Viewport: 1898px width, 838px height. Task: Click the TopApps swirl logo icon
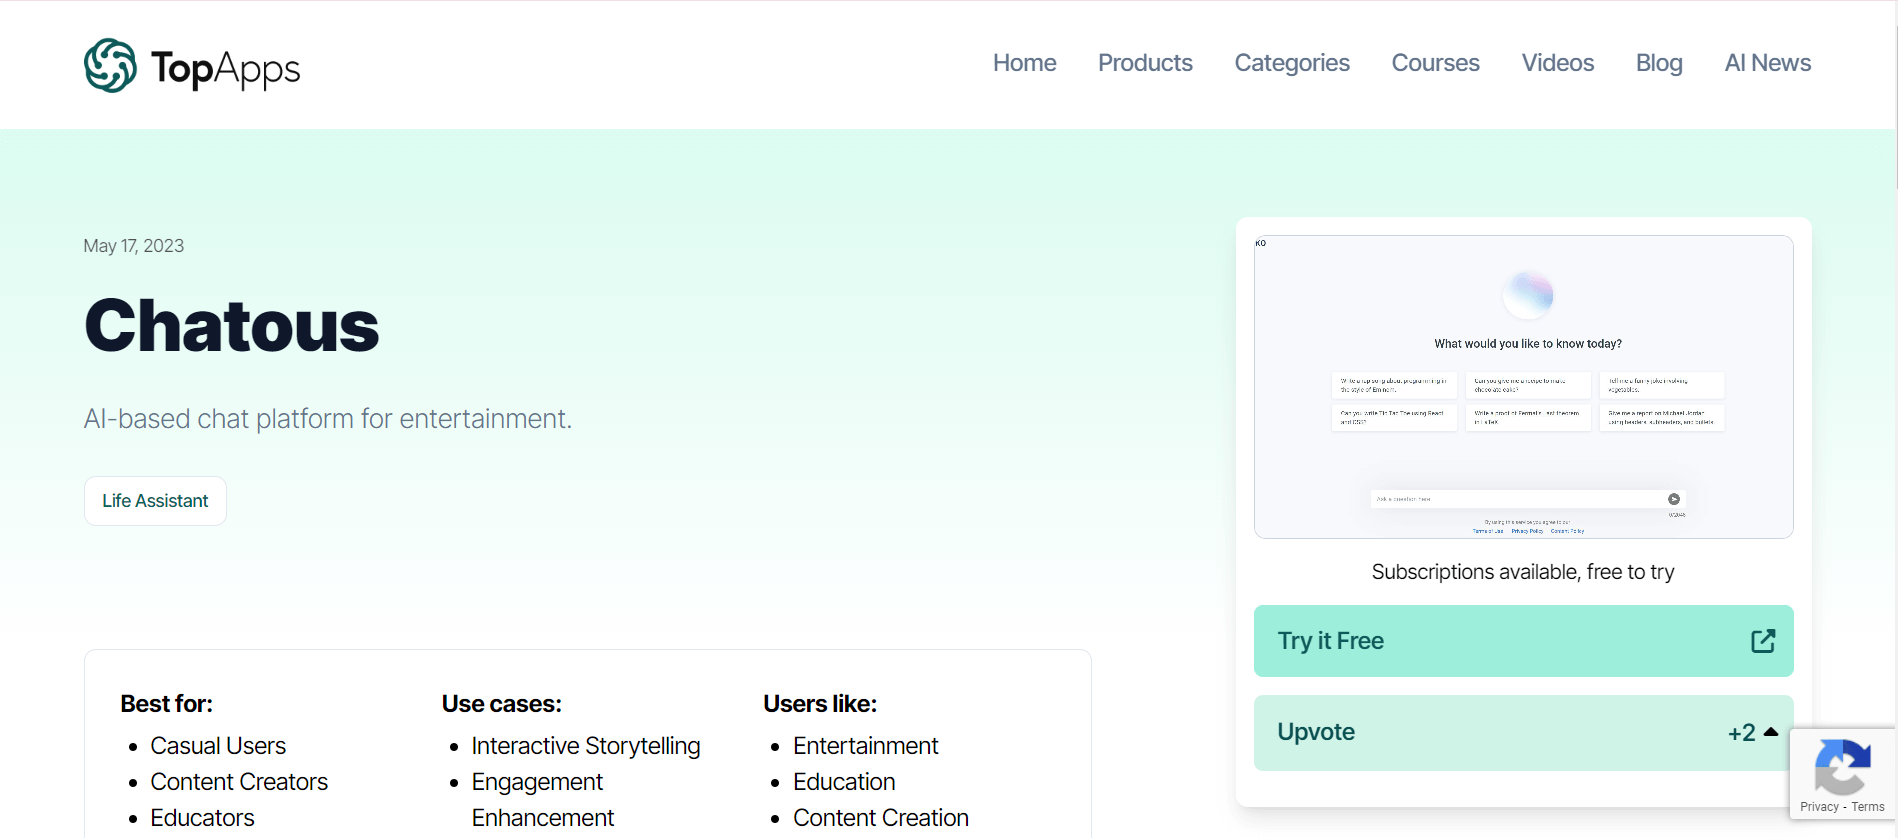pos(110,66)
